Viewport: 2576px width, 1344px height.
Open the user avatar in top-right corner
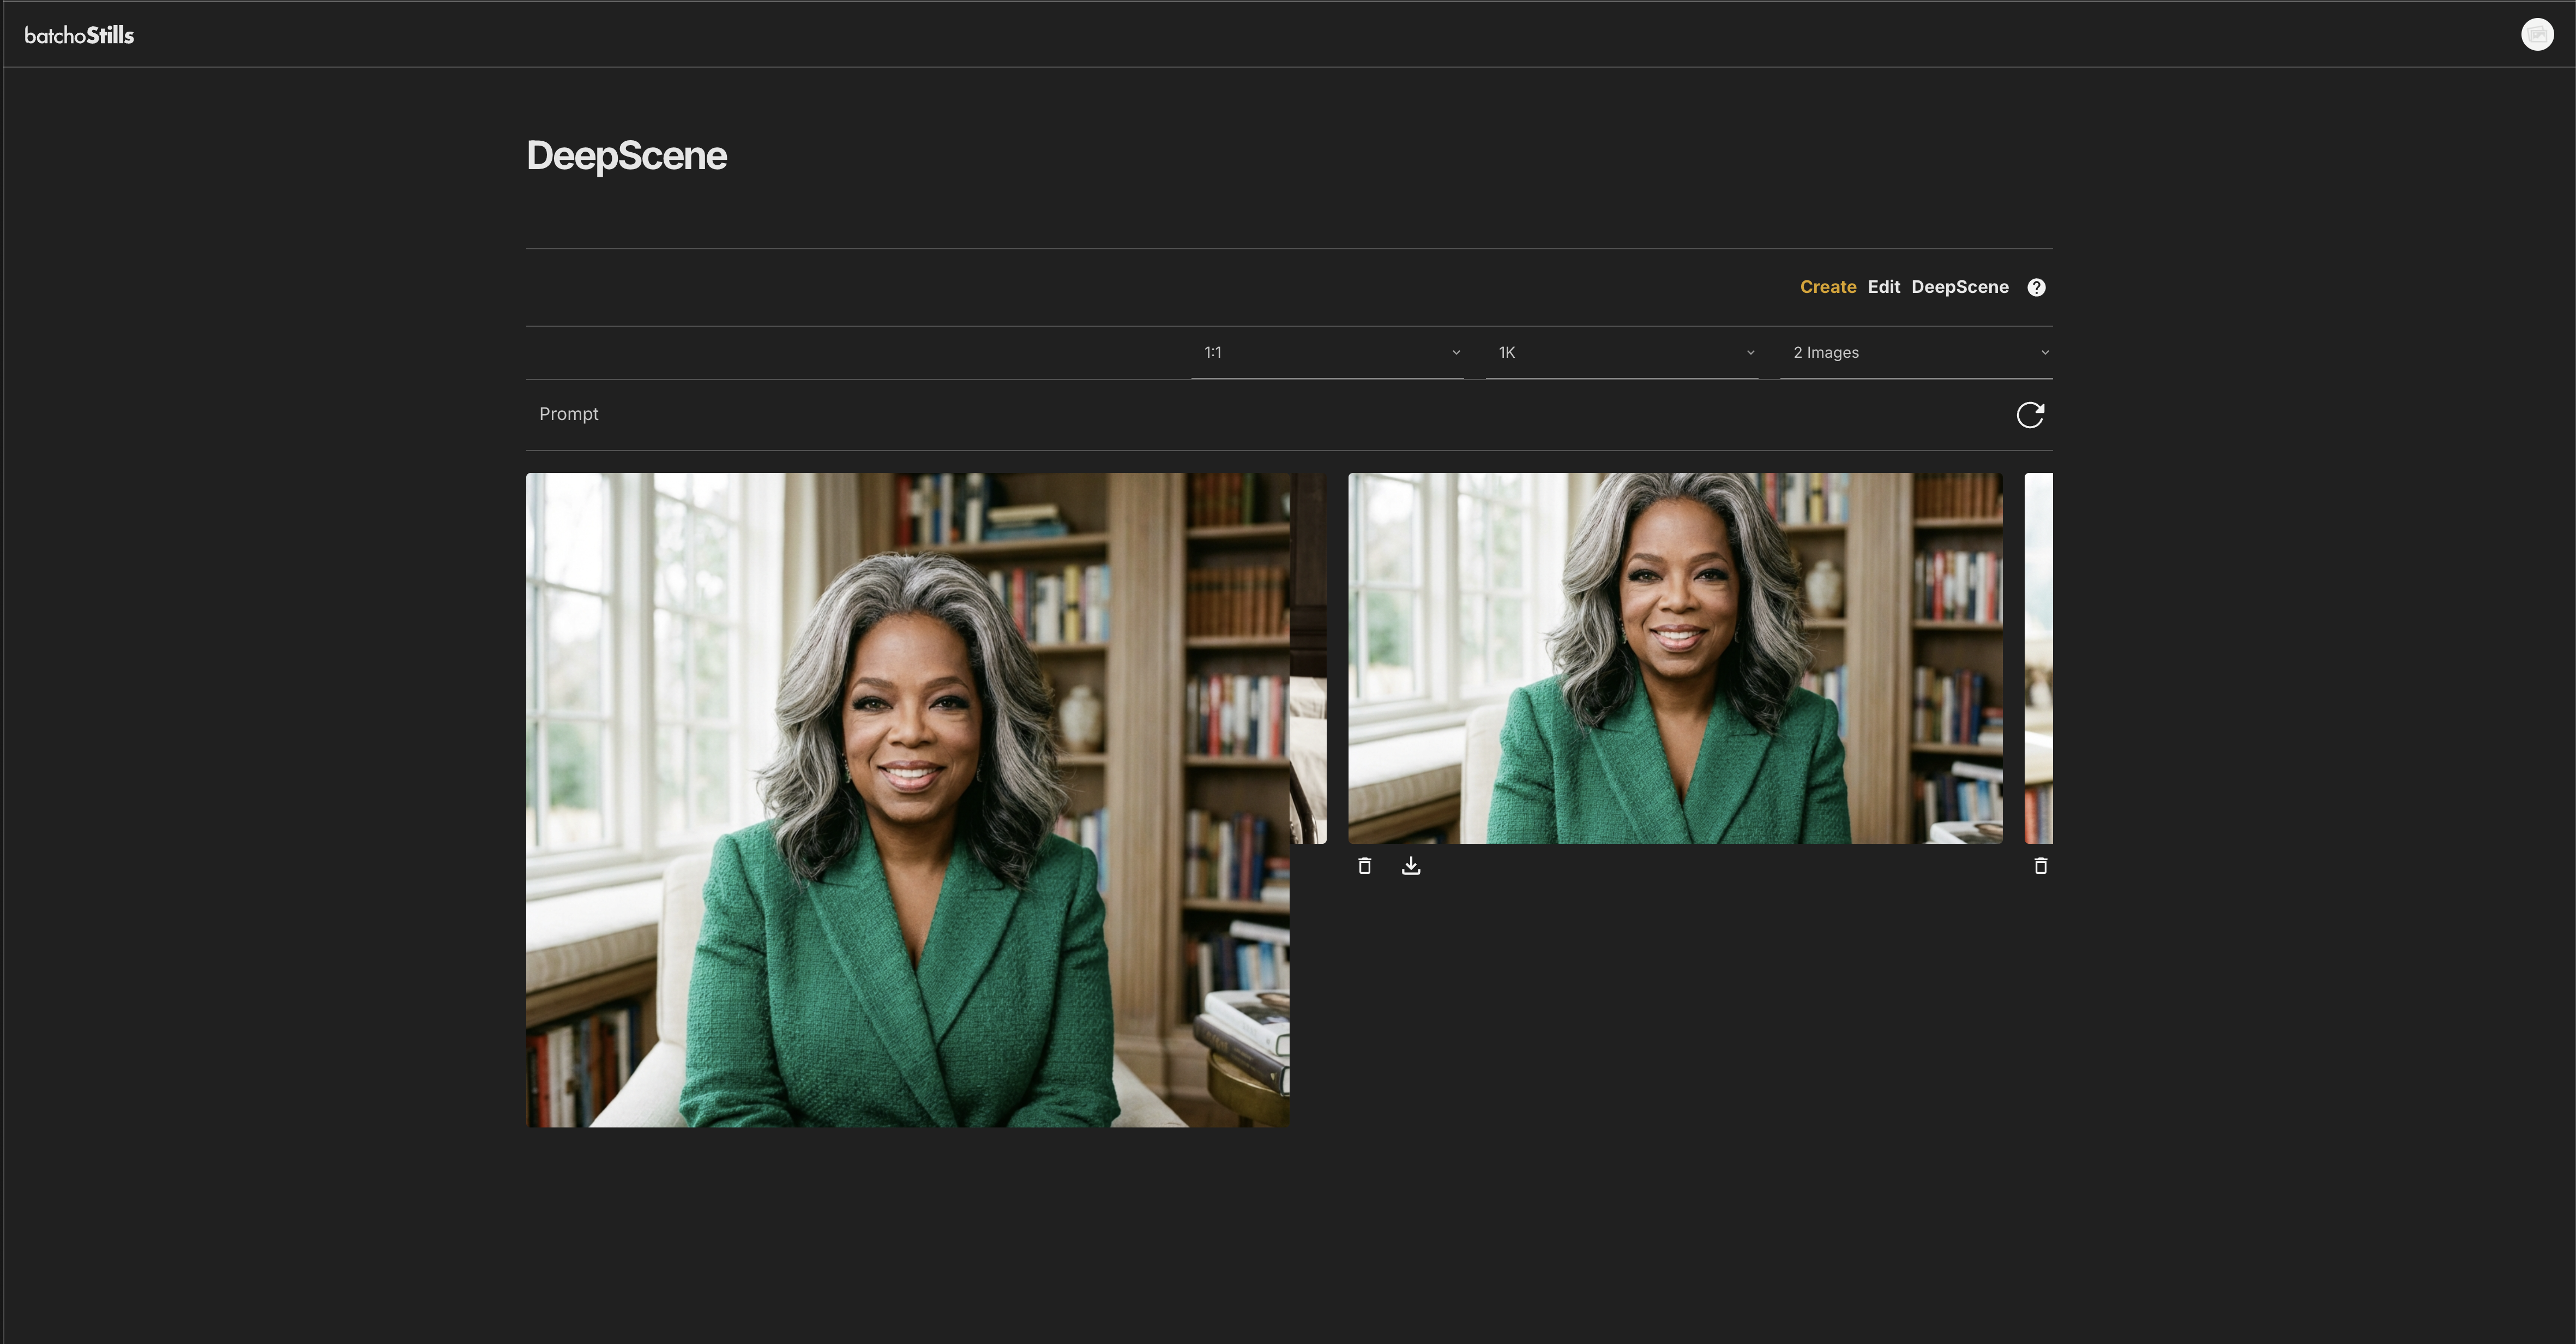click(2536, 35)
